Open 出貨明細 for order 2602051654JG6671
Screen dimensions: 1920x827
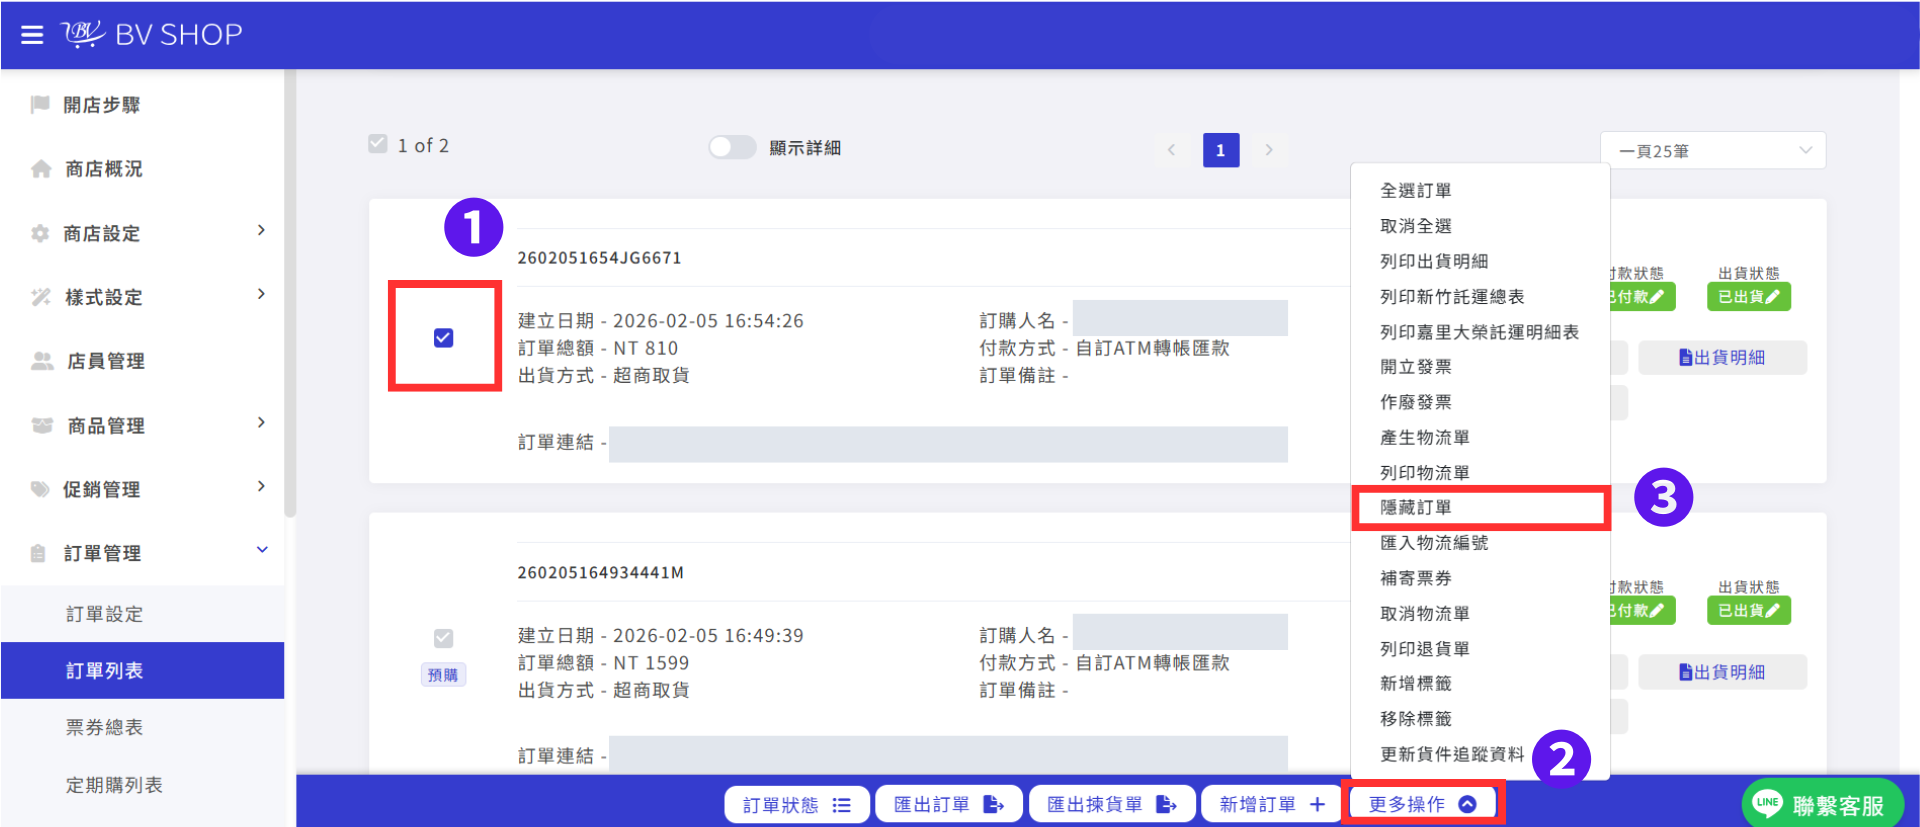tap(1722, 358)
